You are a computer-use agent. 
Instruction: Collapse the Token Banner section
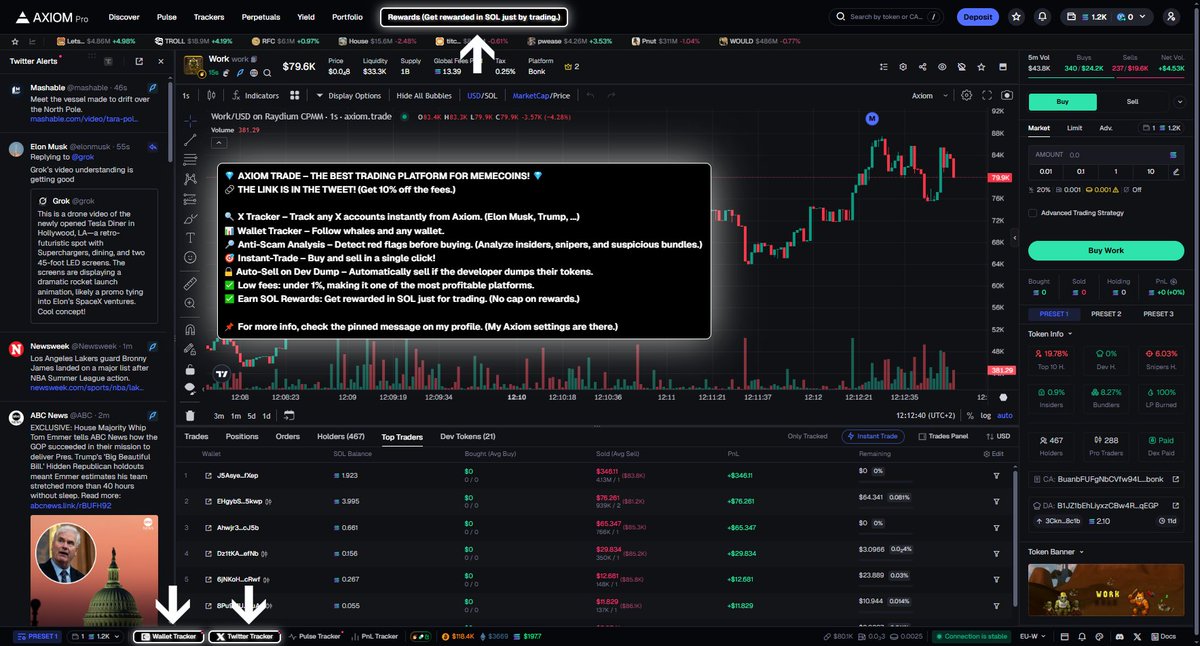pos(1056,551)
